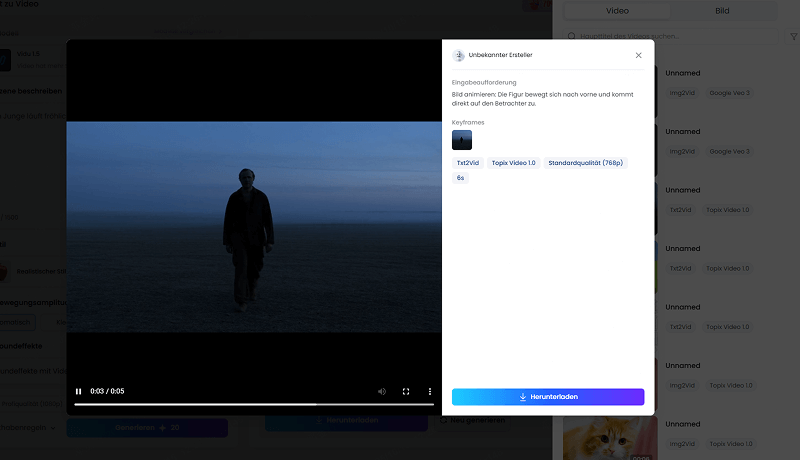Switch to the Video tab
Image resolution: width=800 pixels, height=460 pixels.
(x=618, y=11)
